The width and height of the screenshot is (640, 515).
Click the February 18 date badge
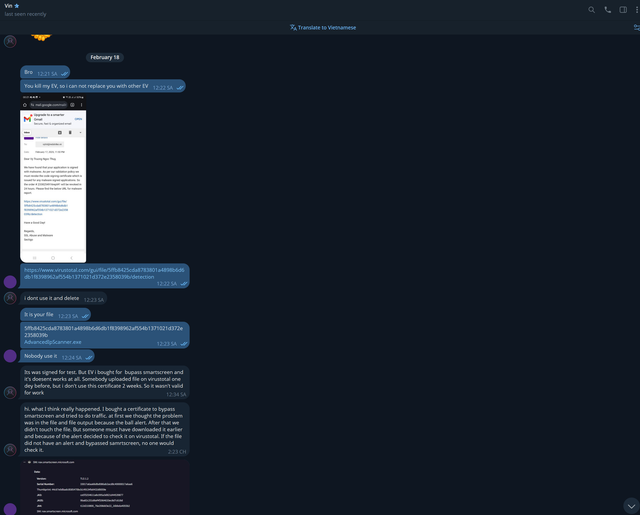(x=105, y=57)
